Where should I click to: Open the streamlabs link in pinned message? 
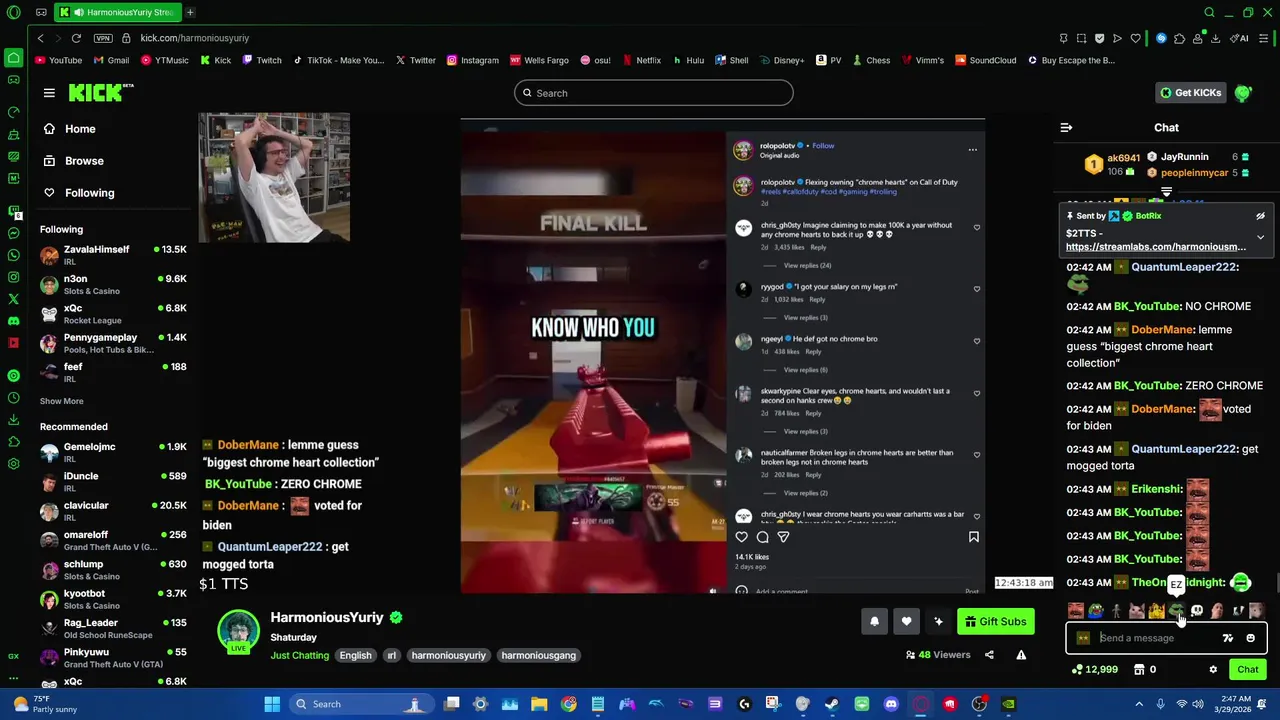coord(1156,247)
